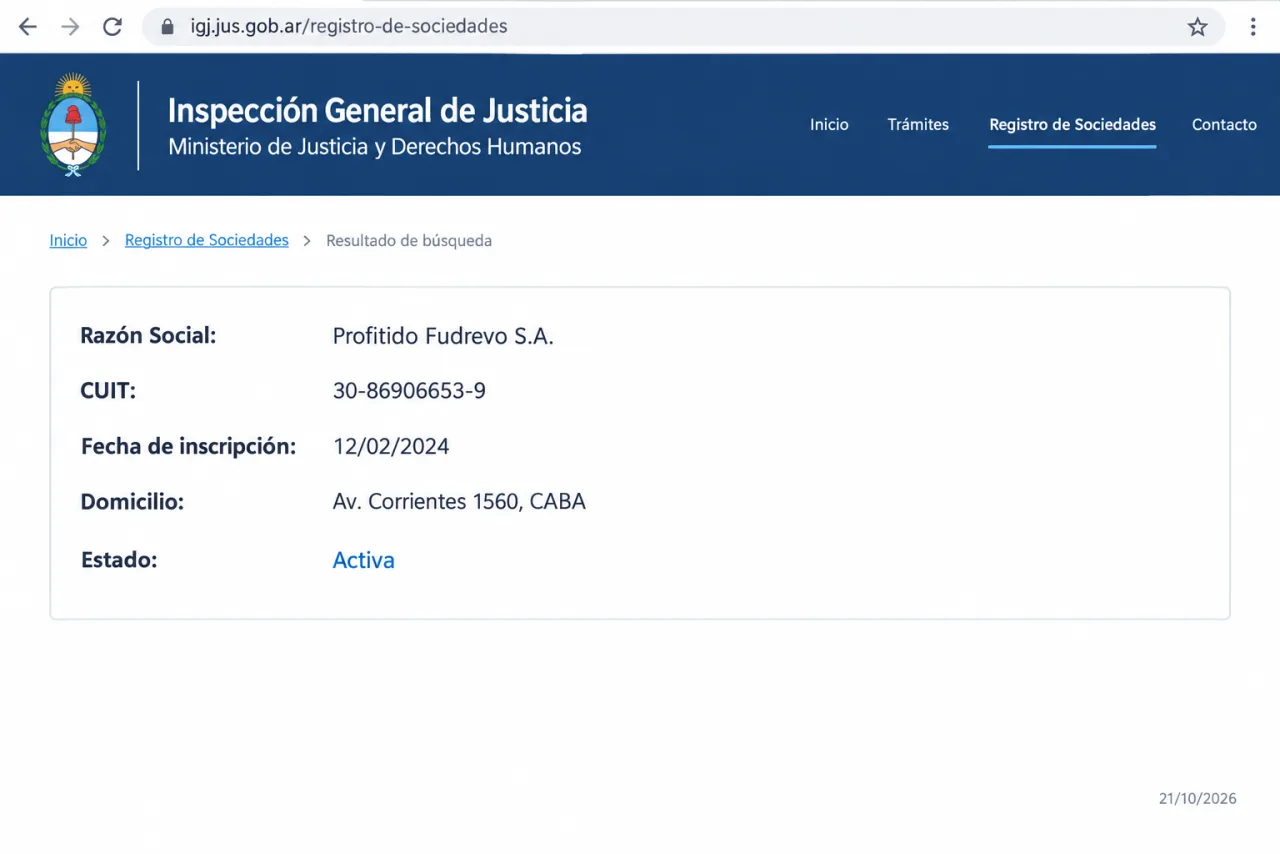
Task: Follow the Registro de Sociedades breadcrumb link
Action: point(207,241)
